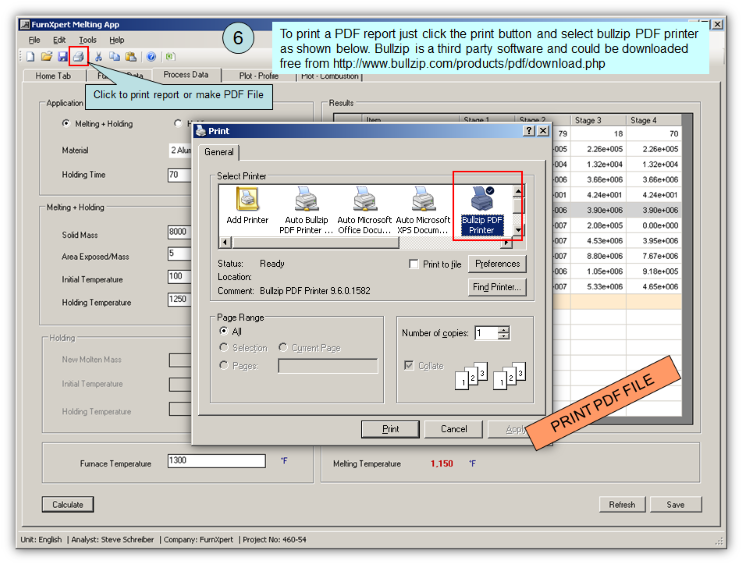This screenshot has width=743, height=565.
Task: Click Cancel in the Print dialog
Action: pyautogui.click(x=453, y=429)
